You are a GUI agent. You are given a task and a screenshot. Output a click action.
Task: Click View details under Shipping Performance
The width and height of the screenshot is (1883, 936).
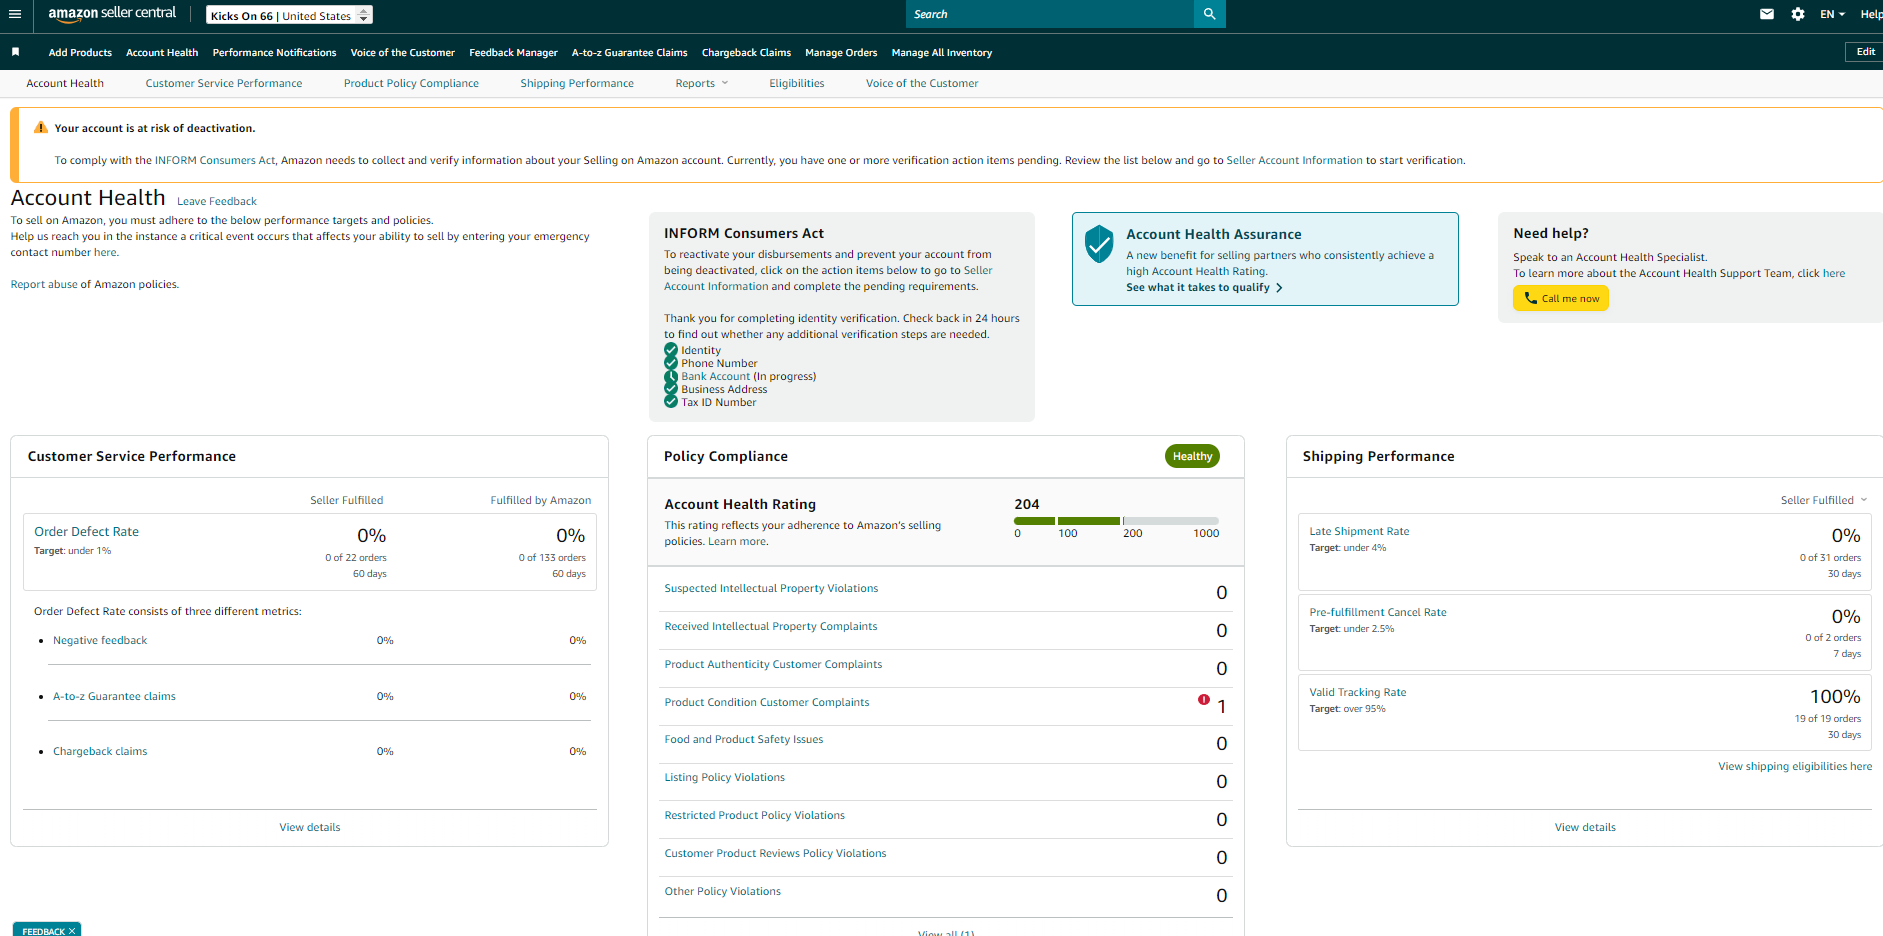coord(1585,827)
